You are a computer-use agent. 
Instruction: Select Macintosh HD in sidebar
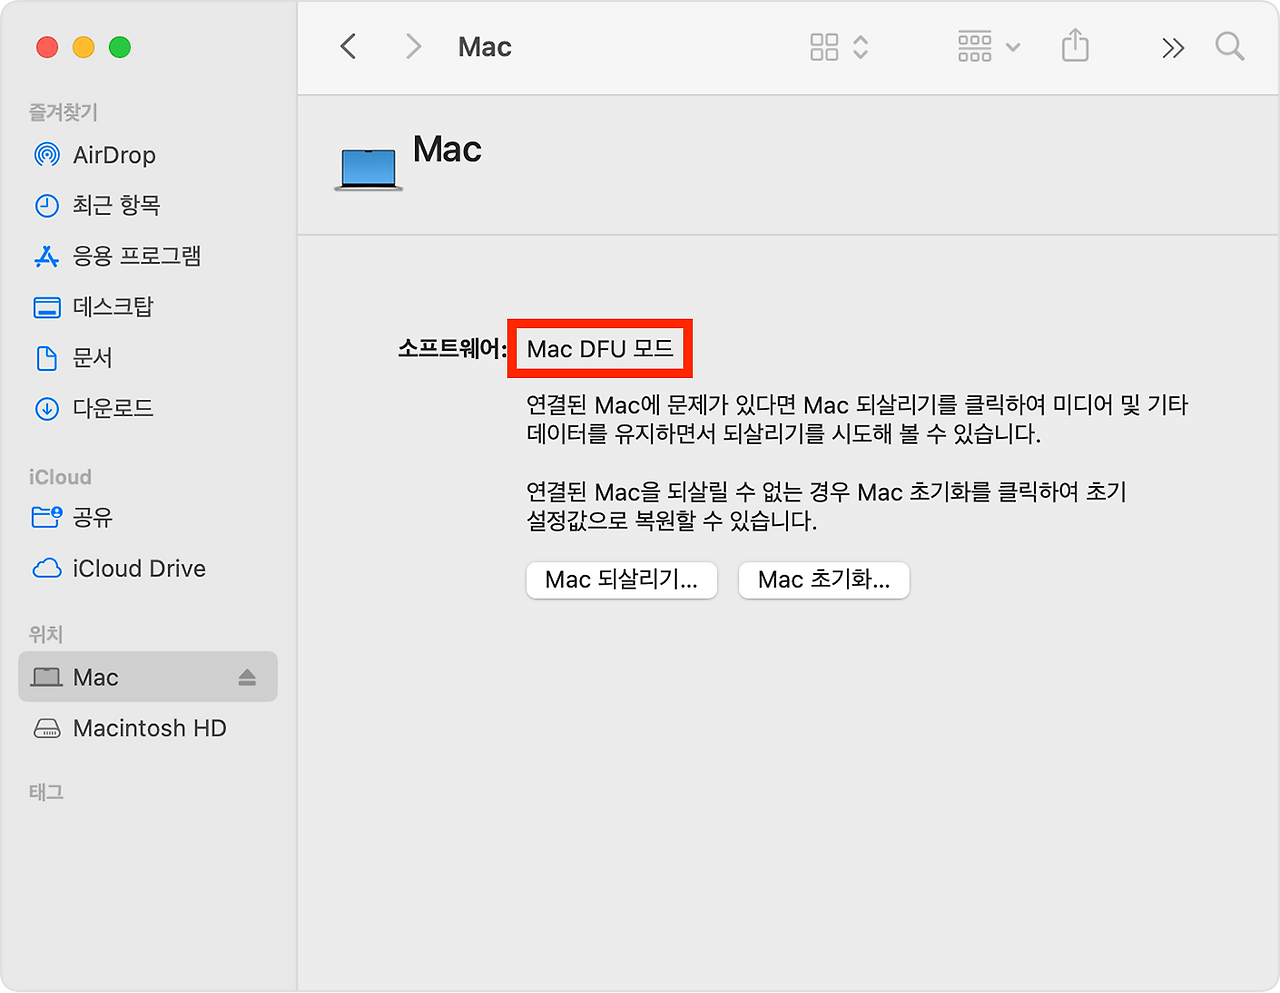coord(148,728)
